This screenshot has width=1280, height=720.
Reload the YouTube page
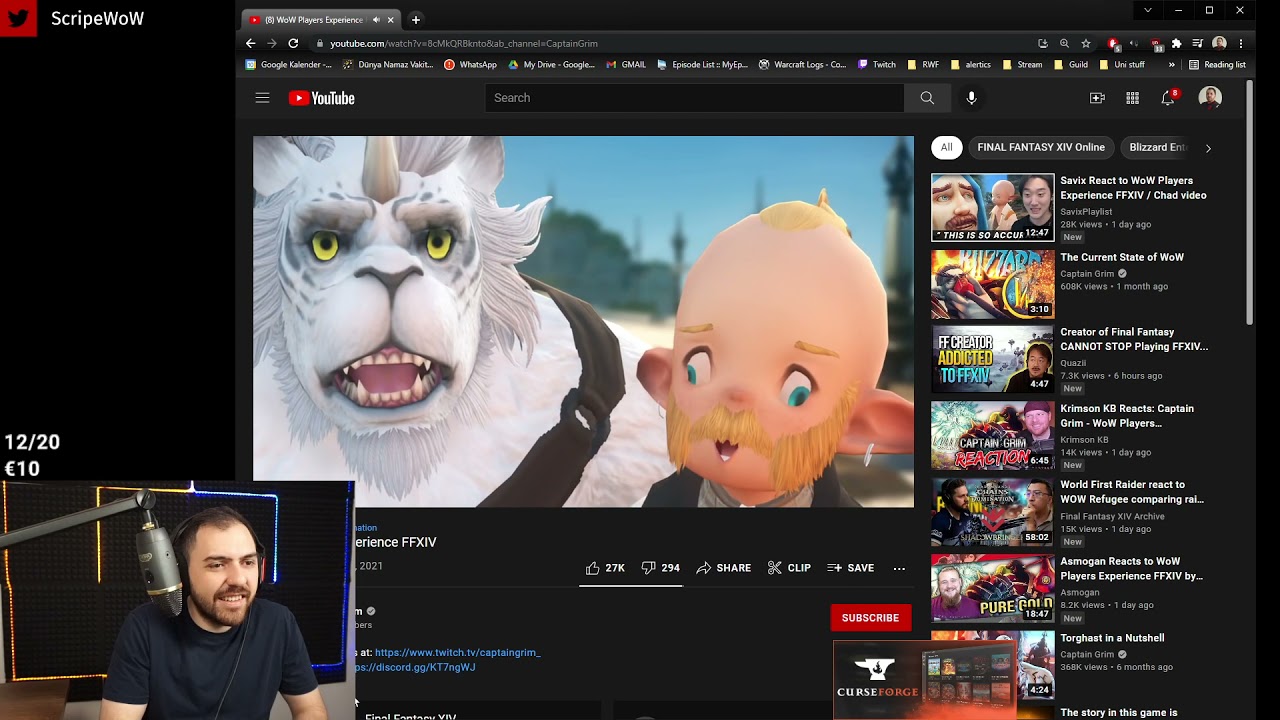293,43
